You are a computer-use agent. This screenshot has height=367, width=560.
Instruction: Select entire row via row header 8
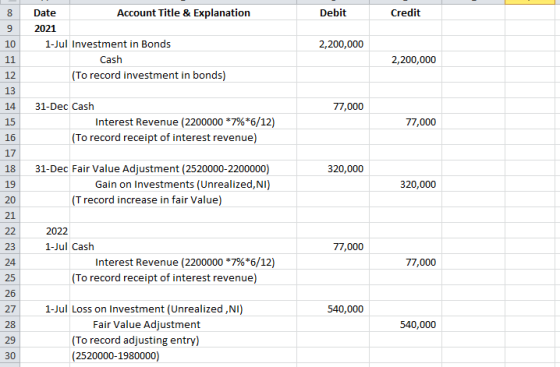coord(10,13)
